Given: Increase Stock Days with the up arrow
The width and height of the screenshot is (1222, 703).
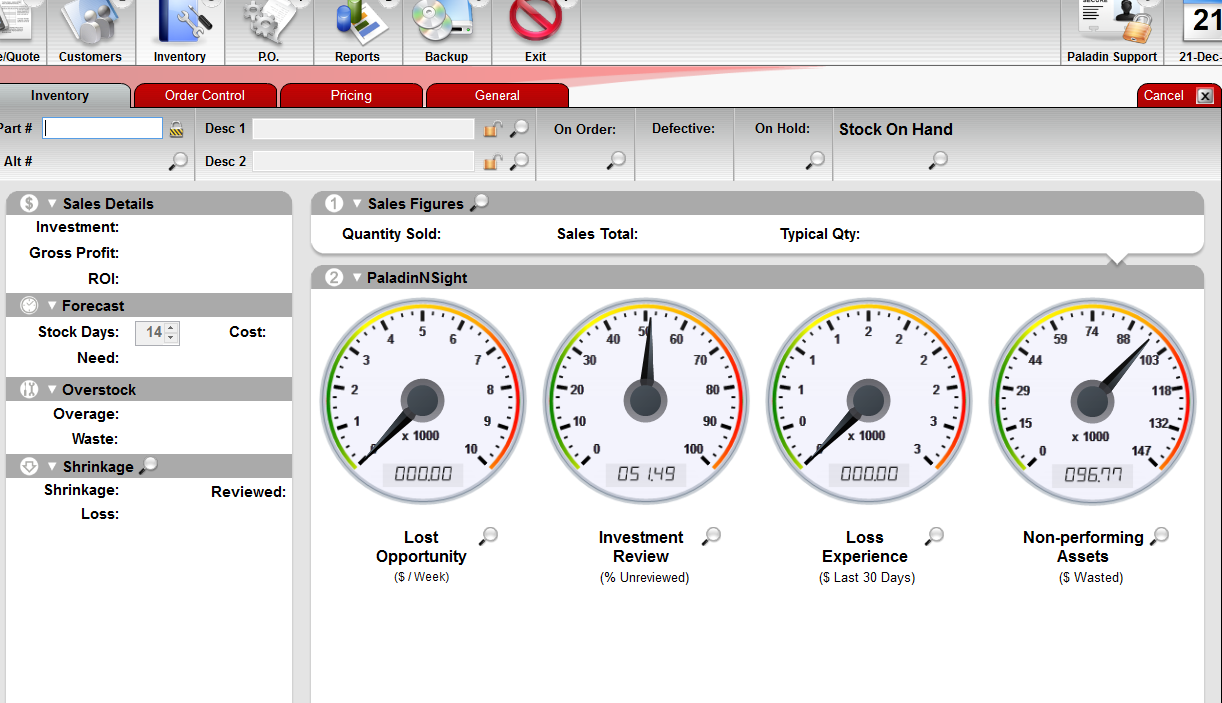Looking at the screenshot, I should point(171,327).
